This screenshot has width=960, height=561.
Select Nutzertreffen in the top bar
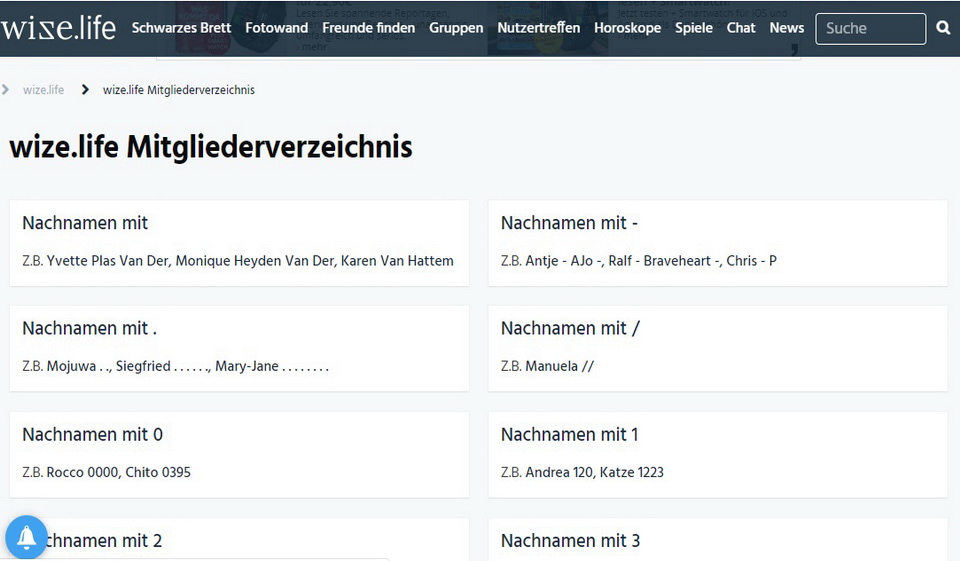tap(538, 28)
